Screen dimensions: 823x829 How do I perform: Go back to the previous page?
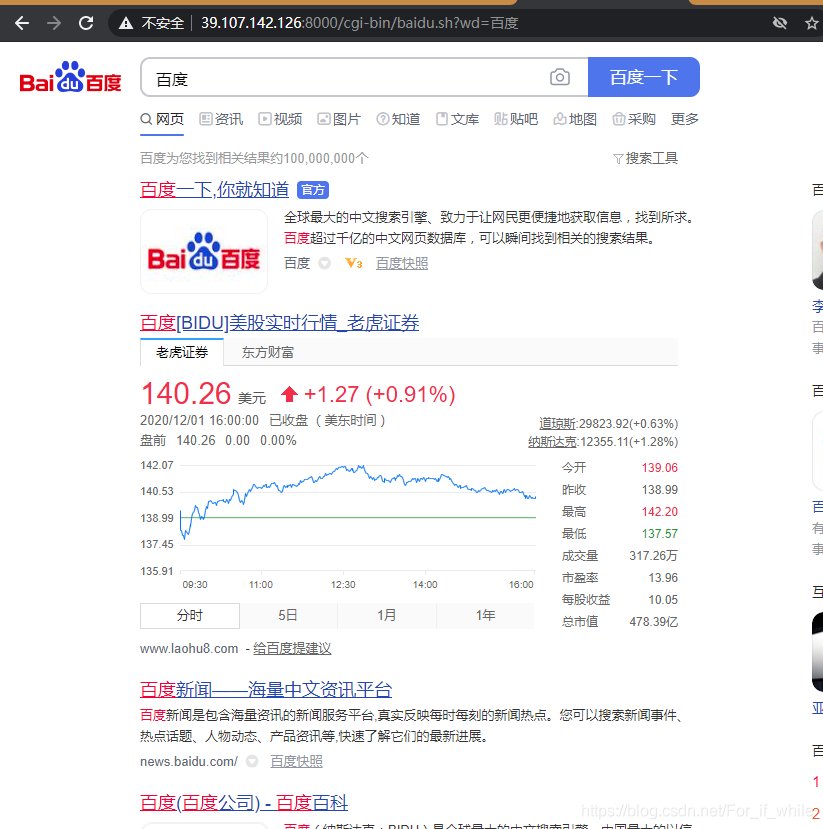pyautogui.click(x=22, y=23)
